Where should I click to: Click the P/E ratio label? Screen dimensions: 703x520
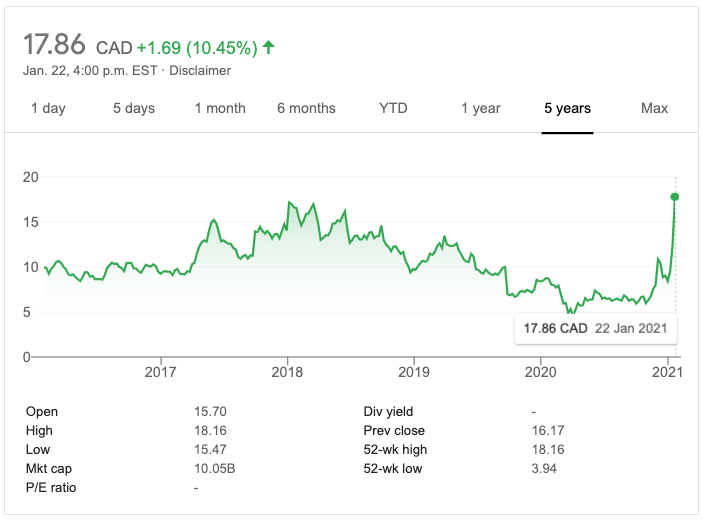tap(51, 487)
